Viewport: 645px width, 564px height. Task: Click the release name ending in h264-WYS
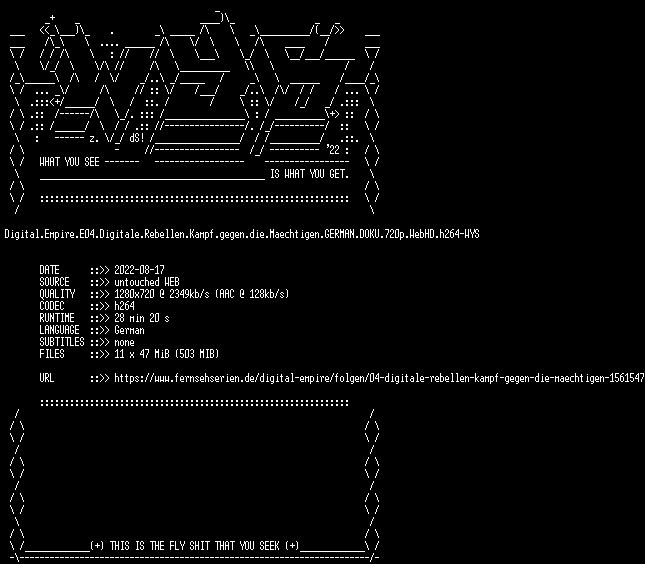coord(242,234)
